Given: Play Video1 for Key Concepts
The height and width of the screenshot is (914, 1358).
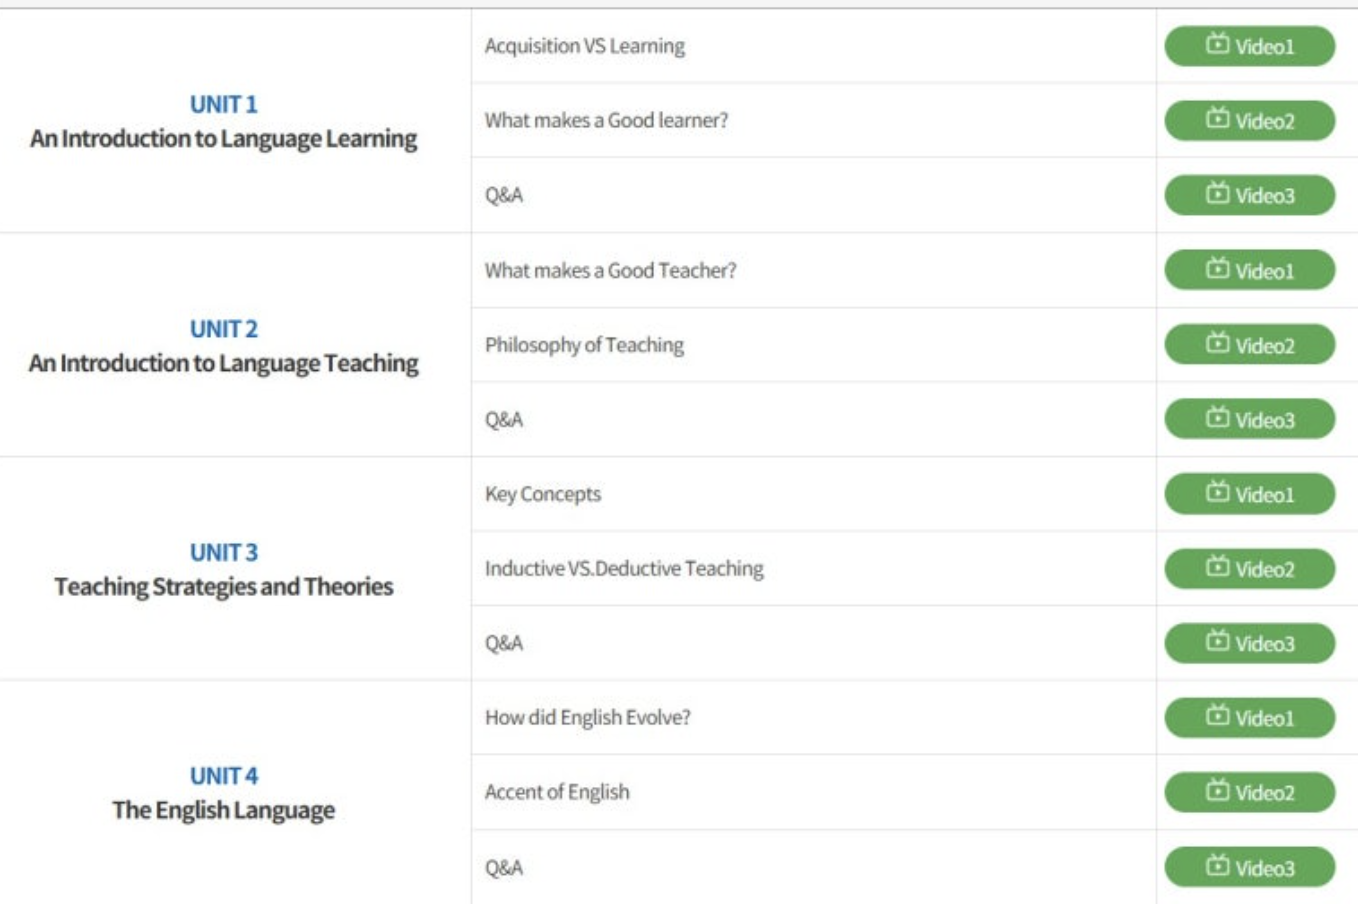Looking at the screenshot, I should tap(1249, 494).
